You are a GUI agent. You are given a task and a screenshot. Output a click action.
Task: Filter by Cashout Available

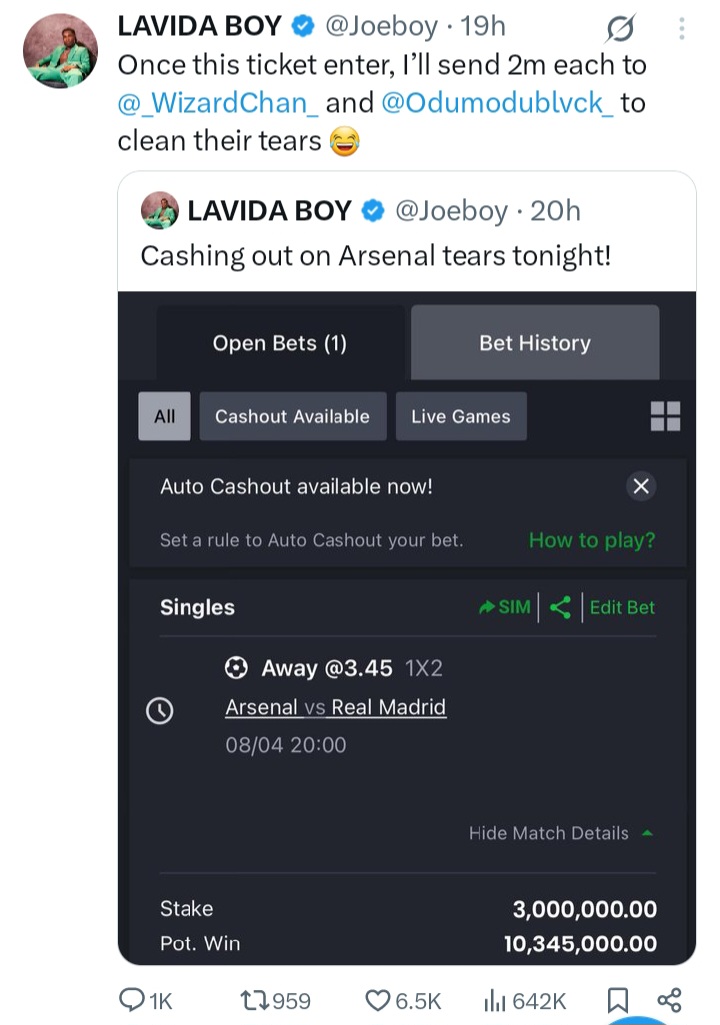click(x=292, y=416)
